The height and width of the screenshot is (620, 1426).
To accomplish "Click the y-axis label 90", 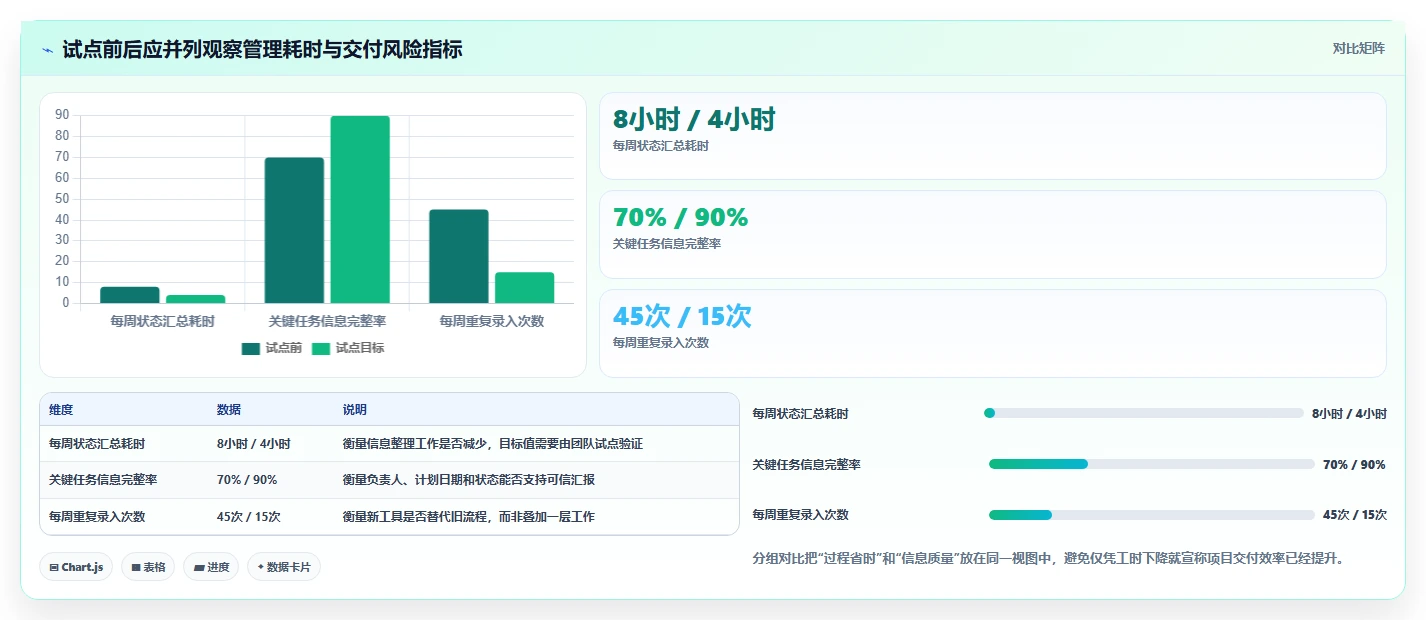I will click(62, 115).
